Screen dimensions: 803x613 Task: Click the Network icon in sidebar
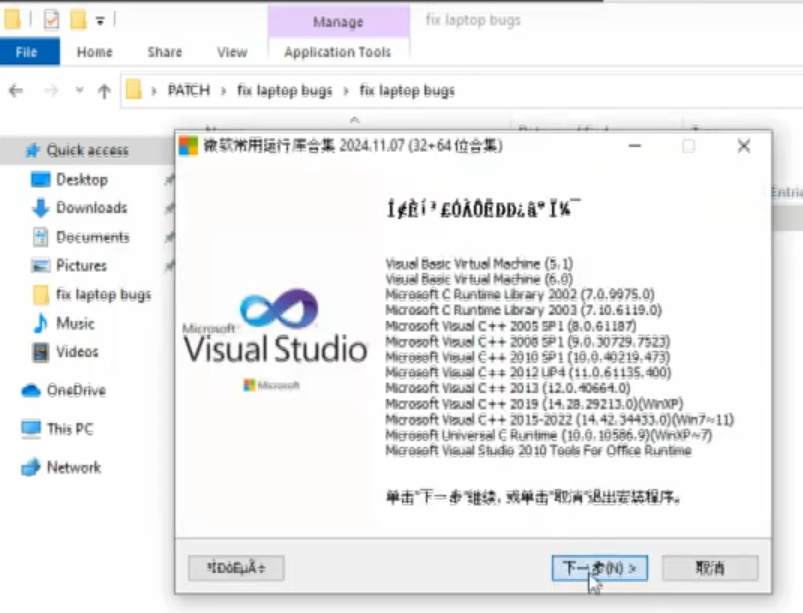pyautogui.click(x=31, y=467)
